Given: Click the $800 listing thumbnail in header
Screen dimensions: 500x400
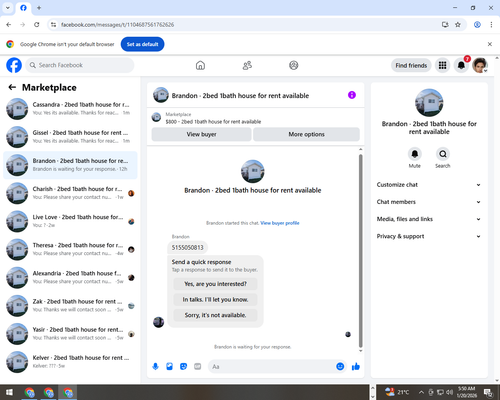Looking at the screenshot, I should coord(156,117).
